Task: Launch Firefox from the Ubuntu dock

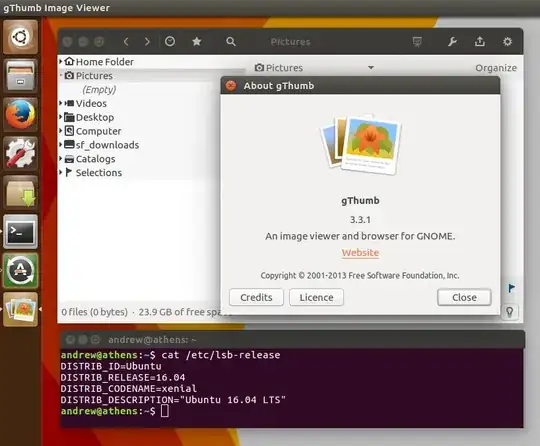Action: pyautogui.click(x=20, y=114)
